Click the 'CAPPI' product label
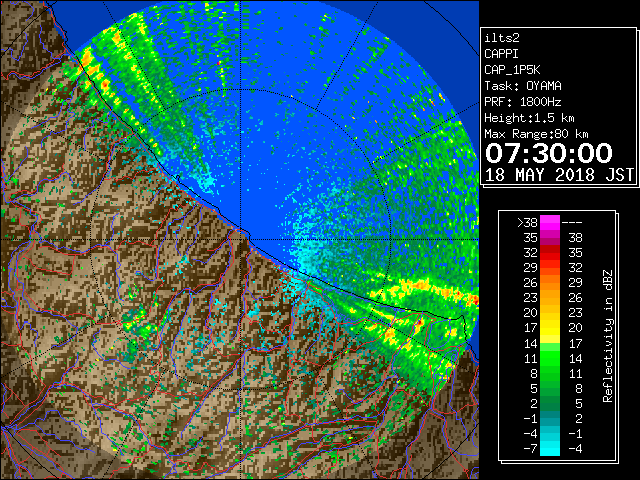The width and height of the screenshot is (640, 480). (x=501, y=54)
